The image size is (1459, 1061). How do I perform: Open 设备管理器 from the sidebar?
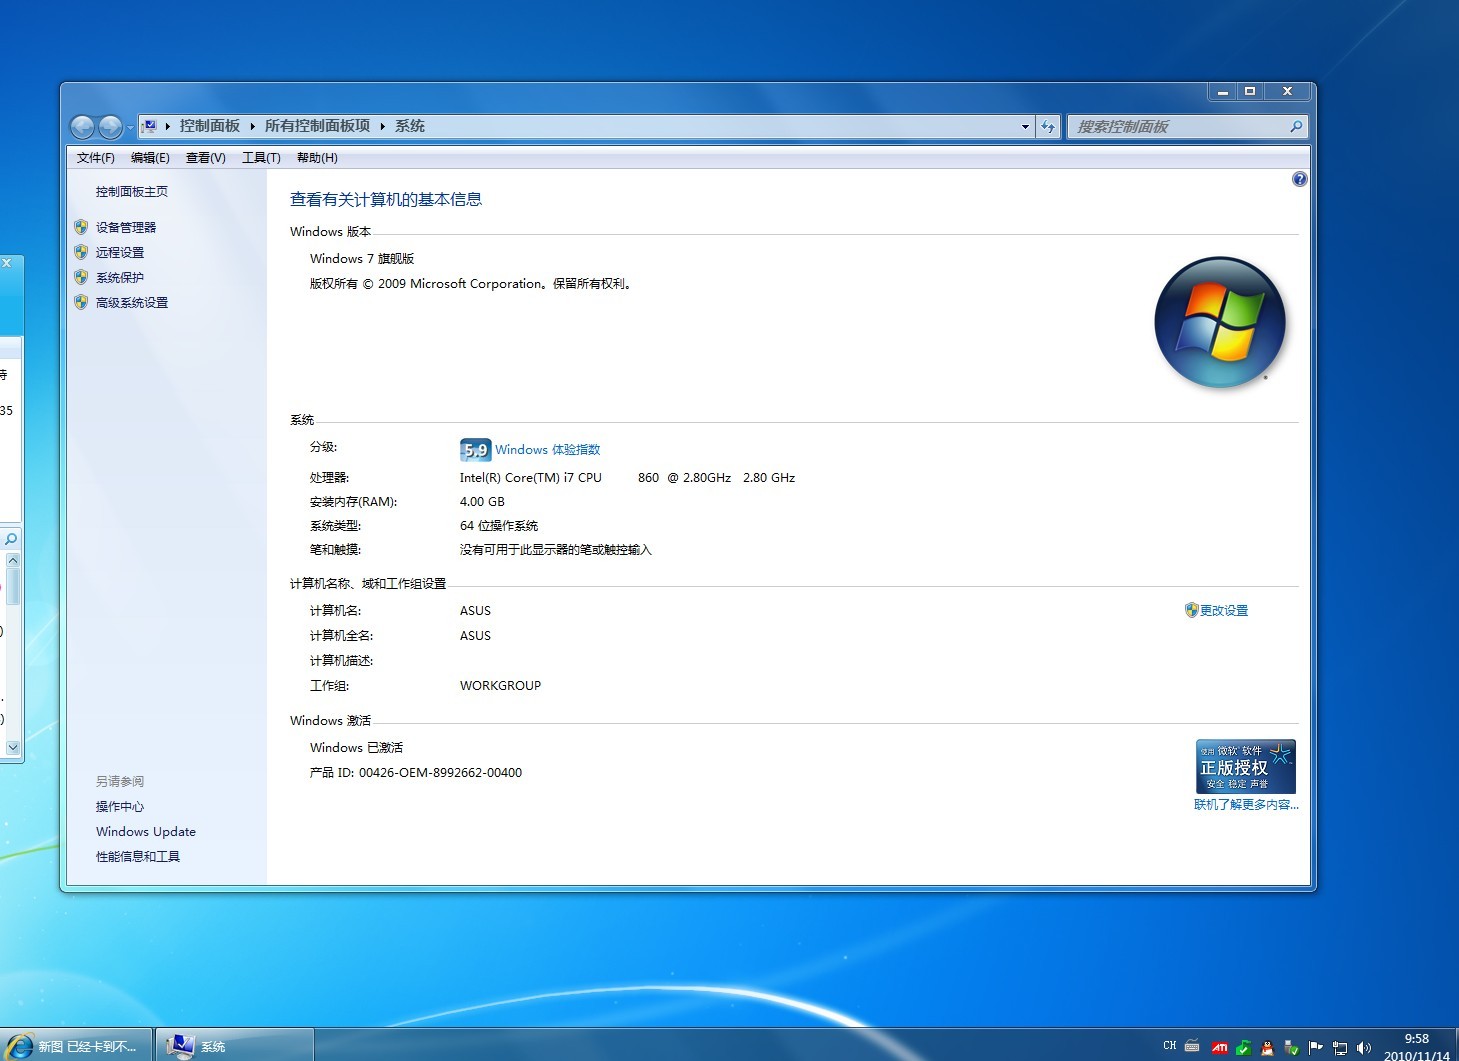(x=126, y=228)
